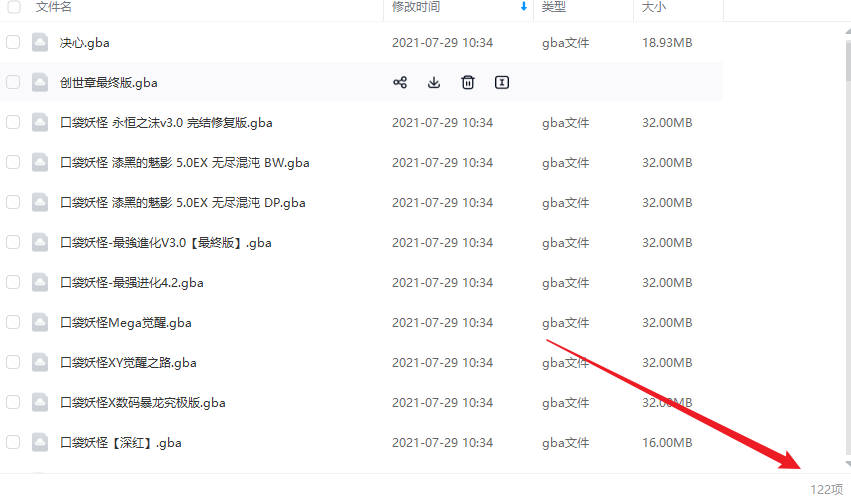Open file 口袋妖怪X数码暴龙究极版.gba

coord(143,403)
